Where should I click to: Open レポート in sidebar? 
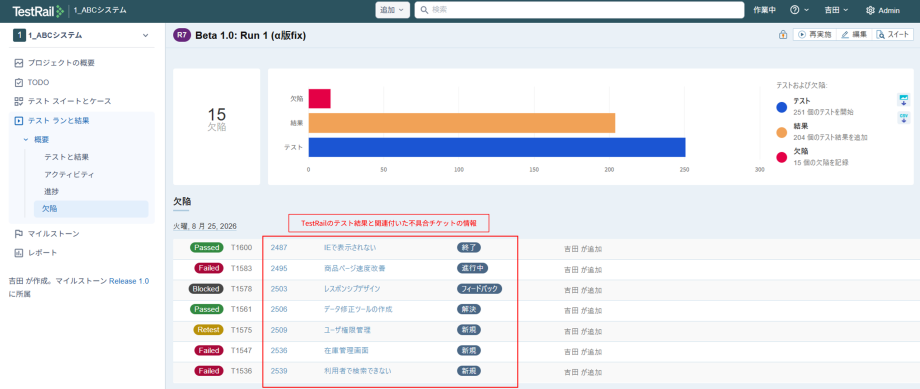tap(43, 252)
